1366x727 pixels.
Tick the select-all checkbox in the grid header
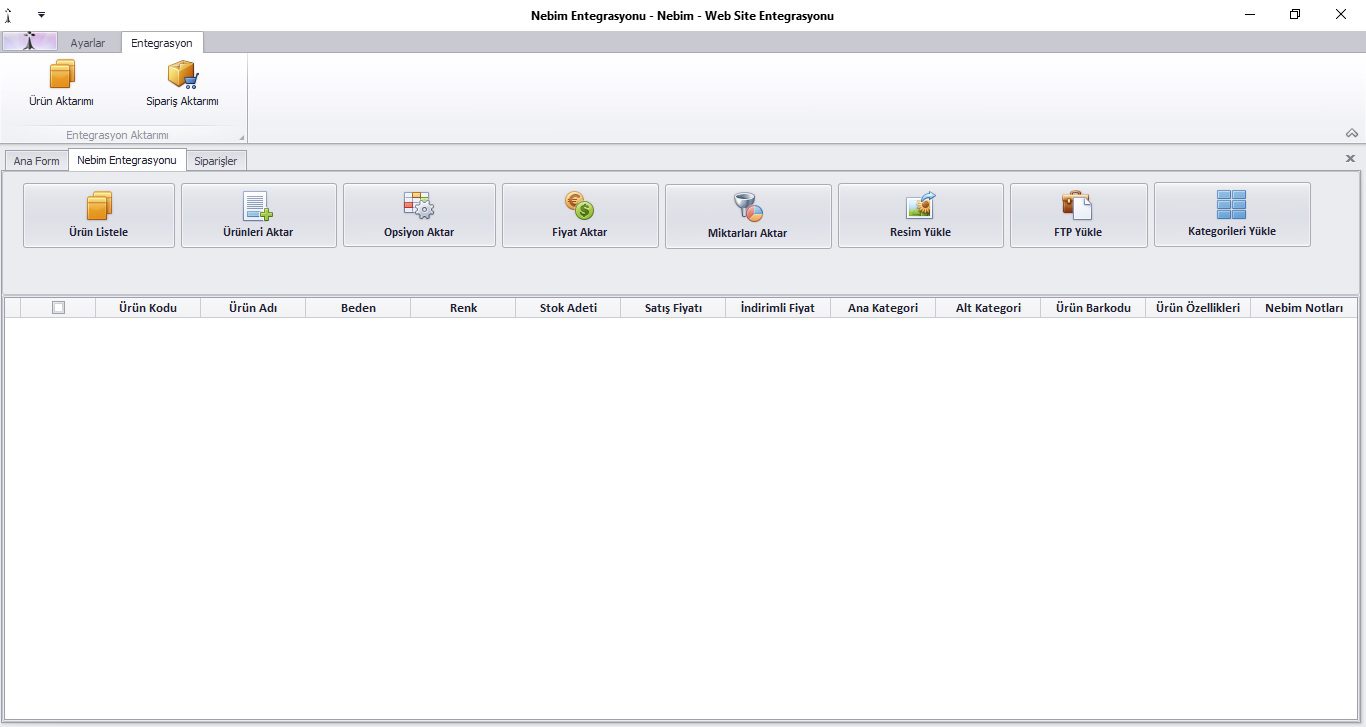(x=58, y=308)
